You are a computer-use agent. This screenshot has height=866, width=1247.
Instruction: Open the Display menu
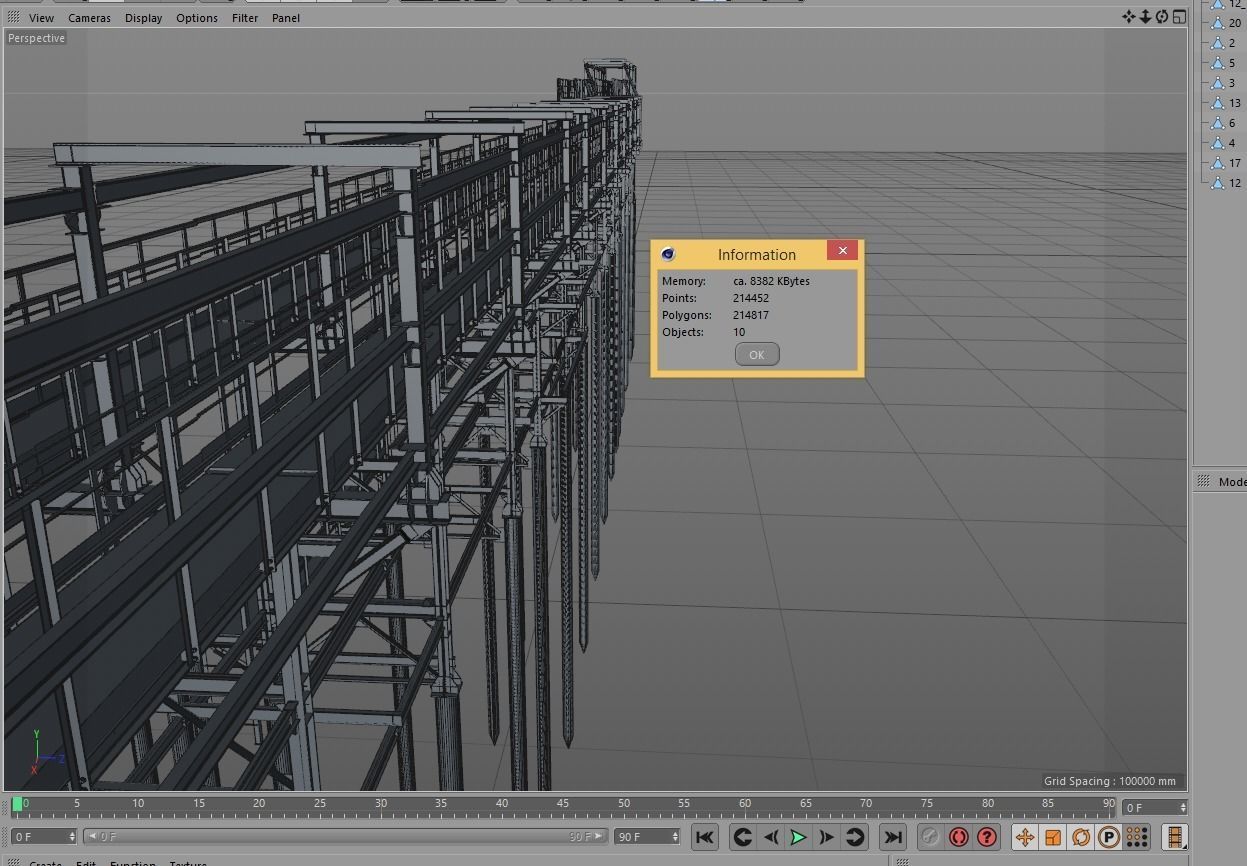tap(143, 18)
